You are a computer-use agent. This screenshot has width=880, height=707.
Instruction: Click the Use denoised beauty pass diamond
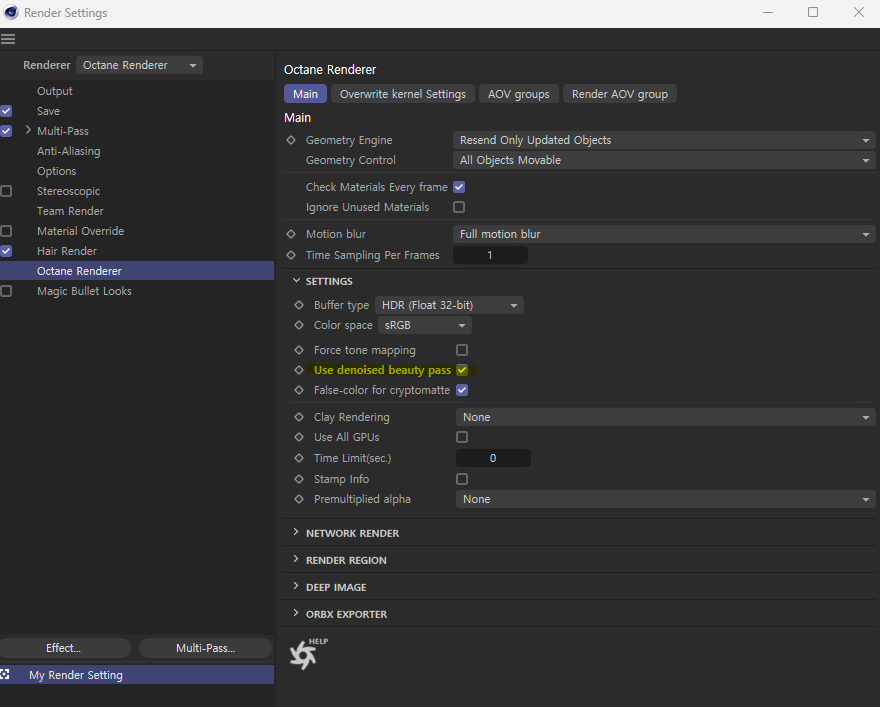pos(299,370)
